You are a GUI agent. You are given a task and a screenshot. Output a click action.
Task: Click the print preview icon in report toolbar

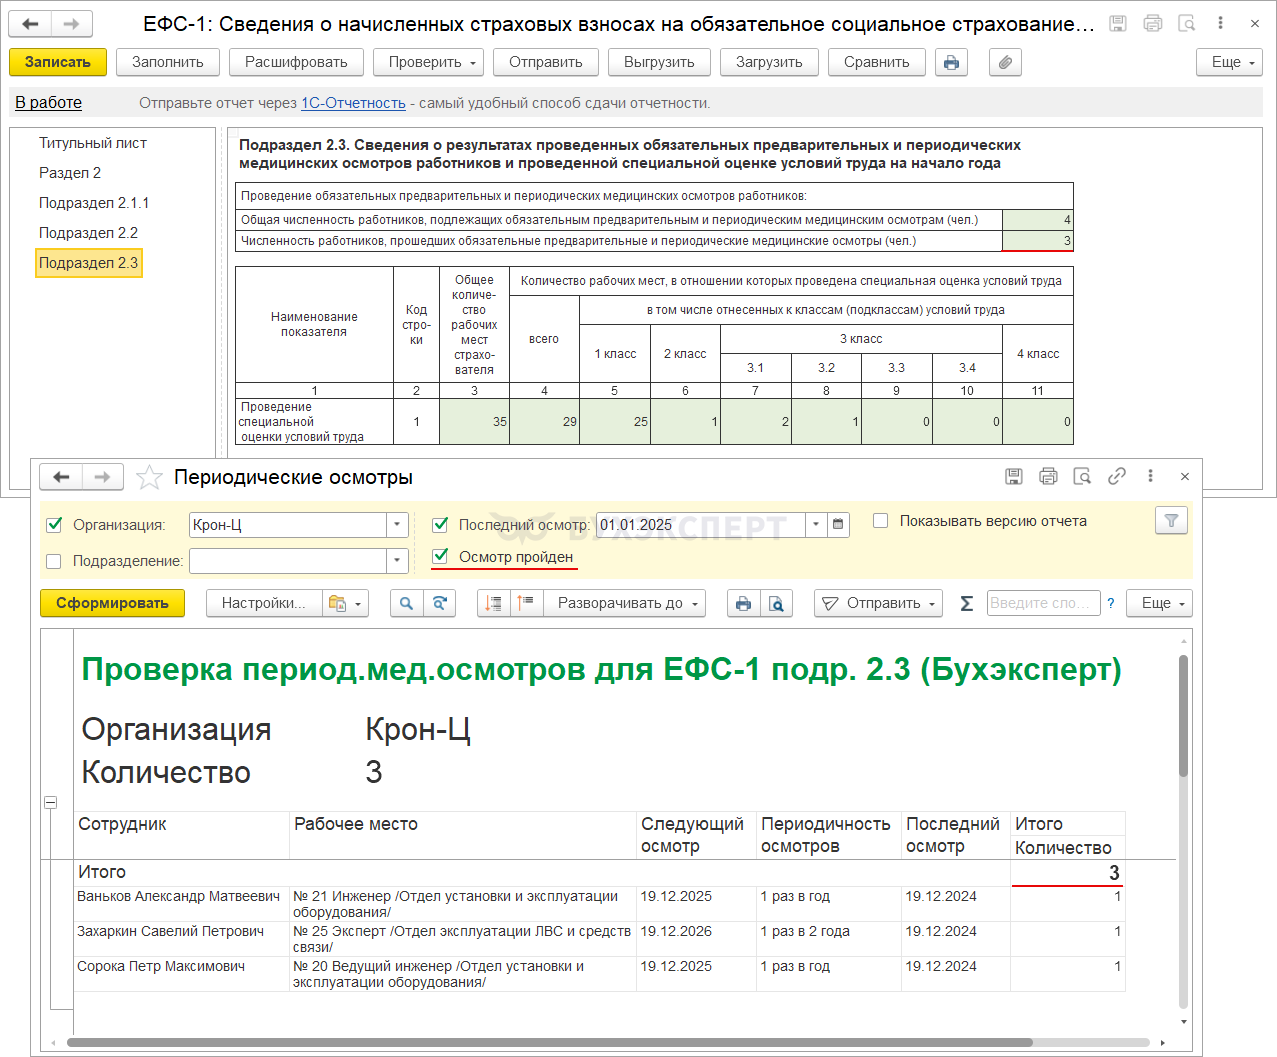pyautogui.click(x=776, y=603)
